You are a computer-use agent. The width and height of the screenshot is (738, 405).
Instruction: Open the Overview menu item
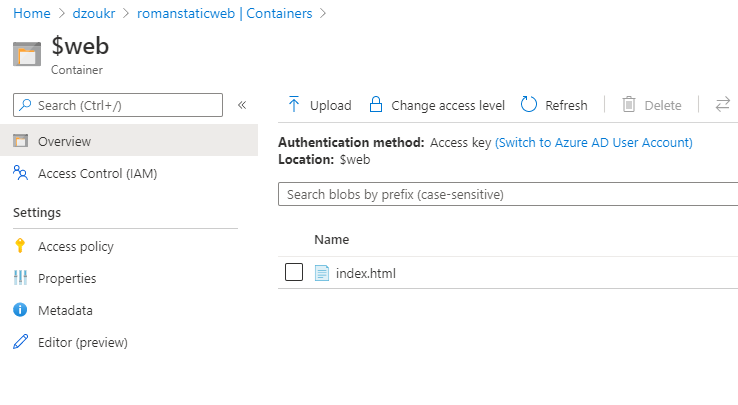tap(64, 141)
